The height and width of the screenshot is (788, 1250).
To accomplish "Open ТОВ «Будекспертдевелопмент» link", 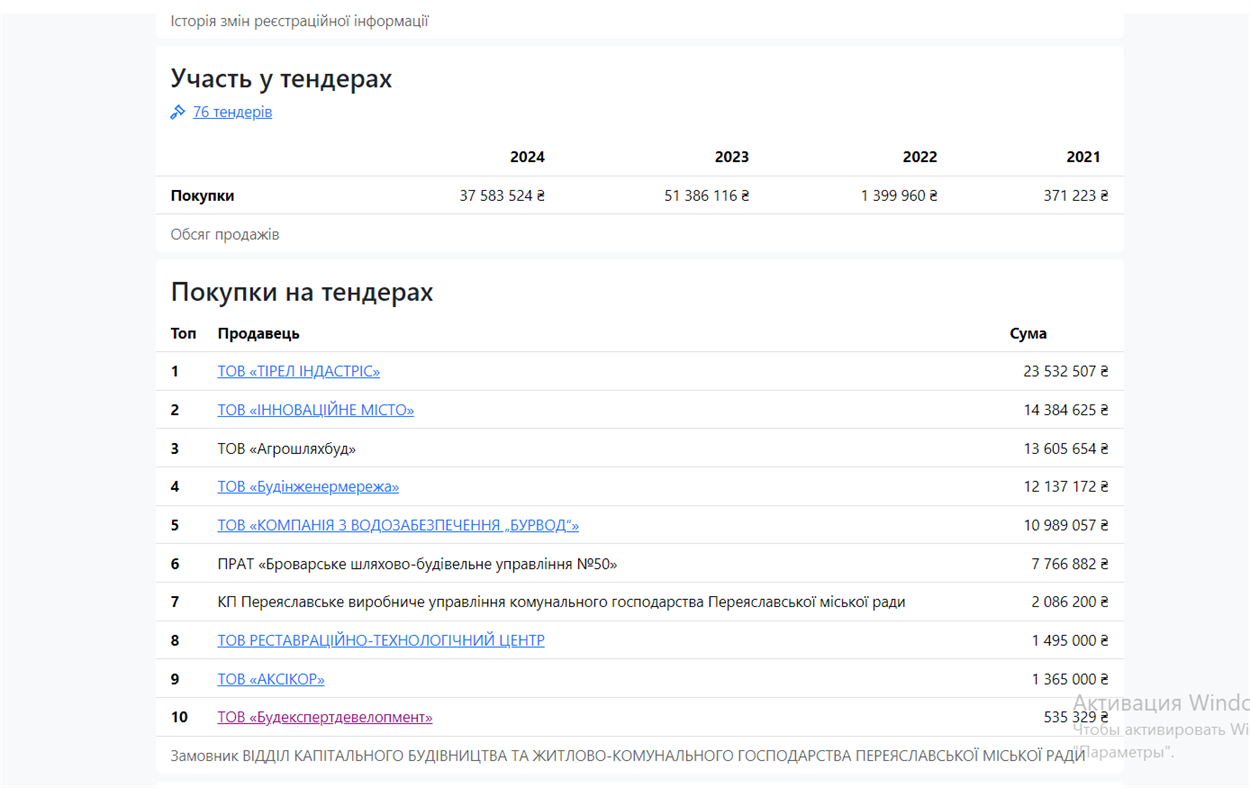I will [325, 717].
